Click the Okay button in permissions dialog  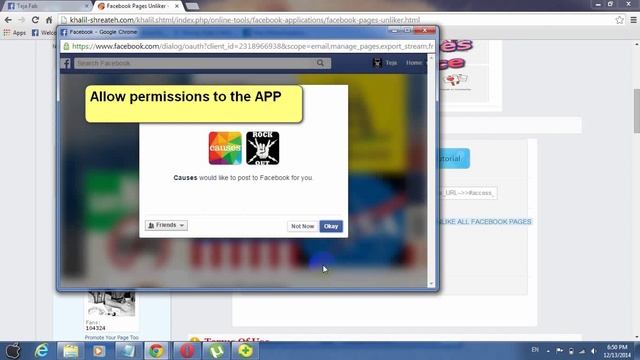coord(331,226)
